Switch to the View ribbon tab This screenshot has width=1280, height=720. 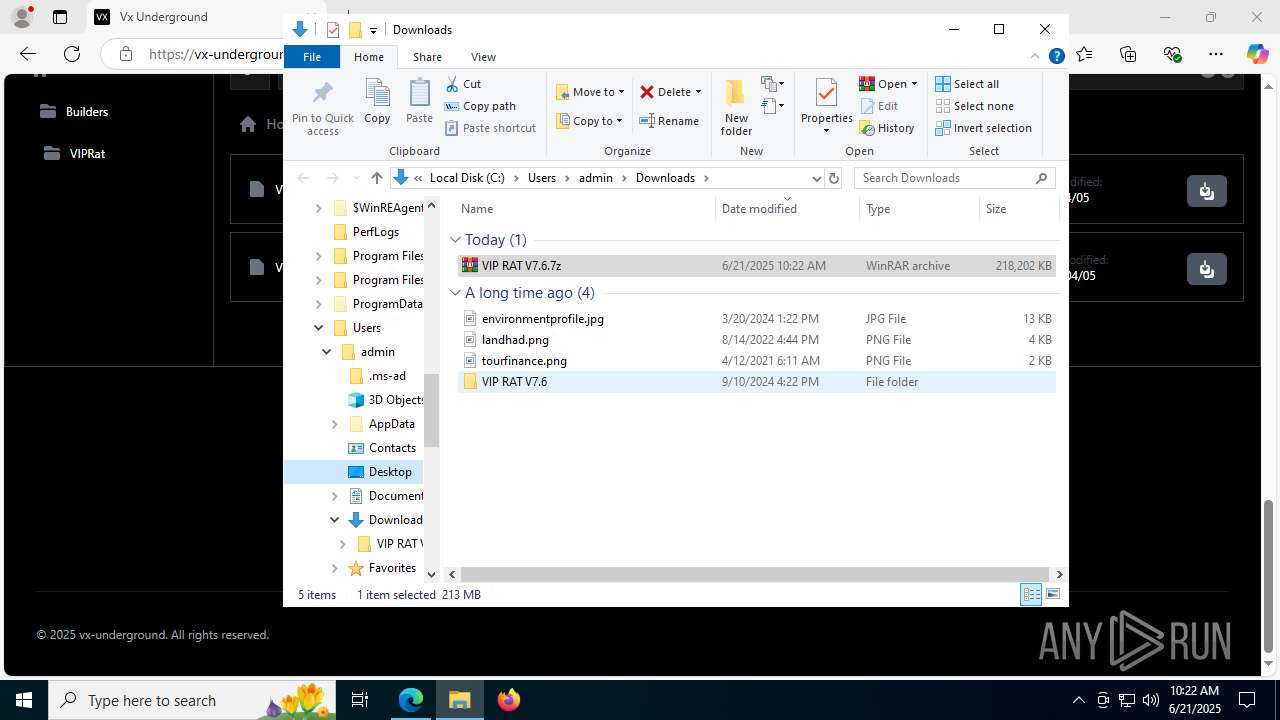tap(483, 57)
